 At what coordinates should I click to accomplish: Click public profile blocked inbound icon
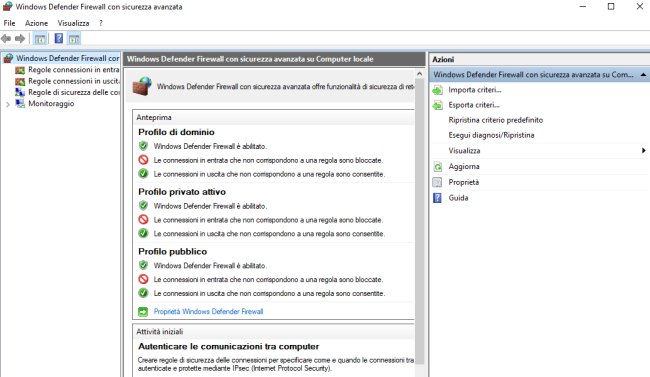pos(143,279)
